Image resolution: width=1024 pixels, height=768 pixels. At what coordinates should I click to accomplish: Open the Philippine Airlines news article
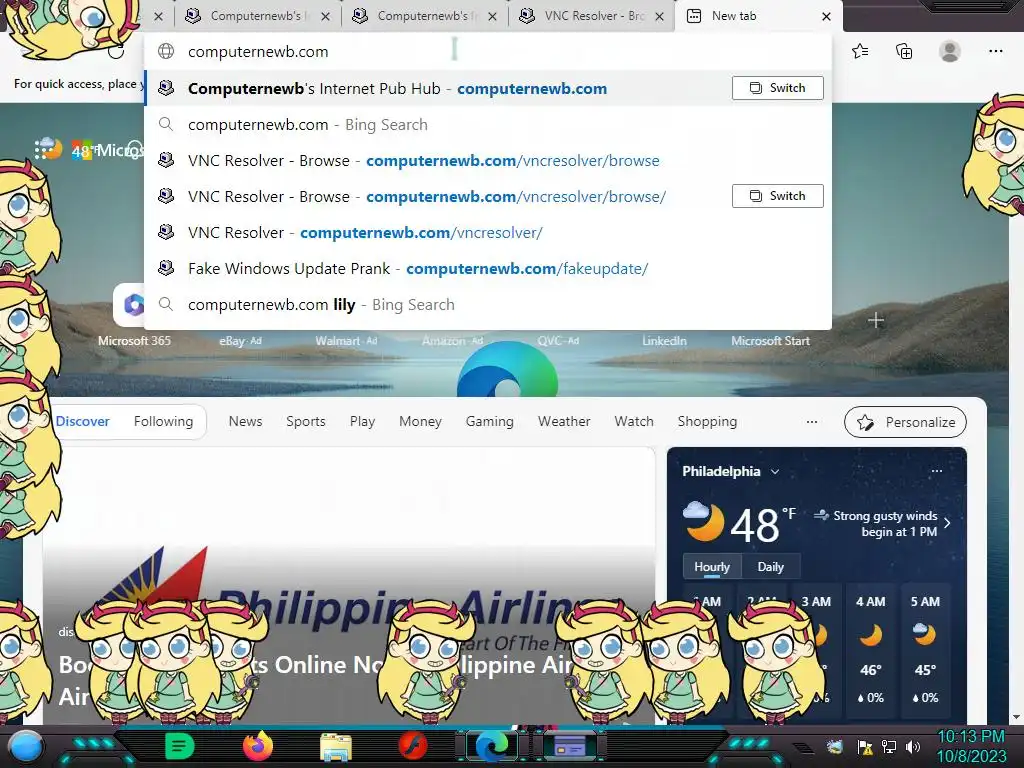pyautogui.click(x=349, y=586)
